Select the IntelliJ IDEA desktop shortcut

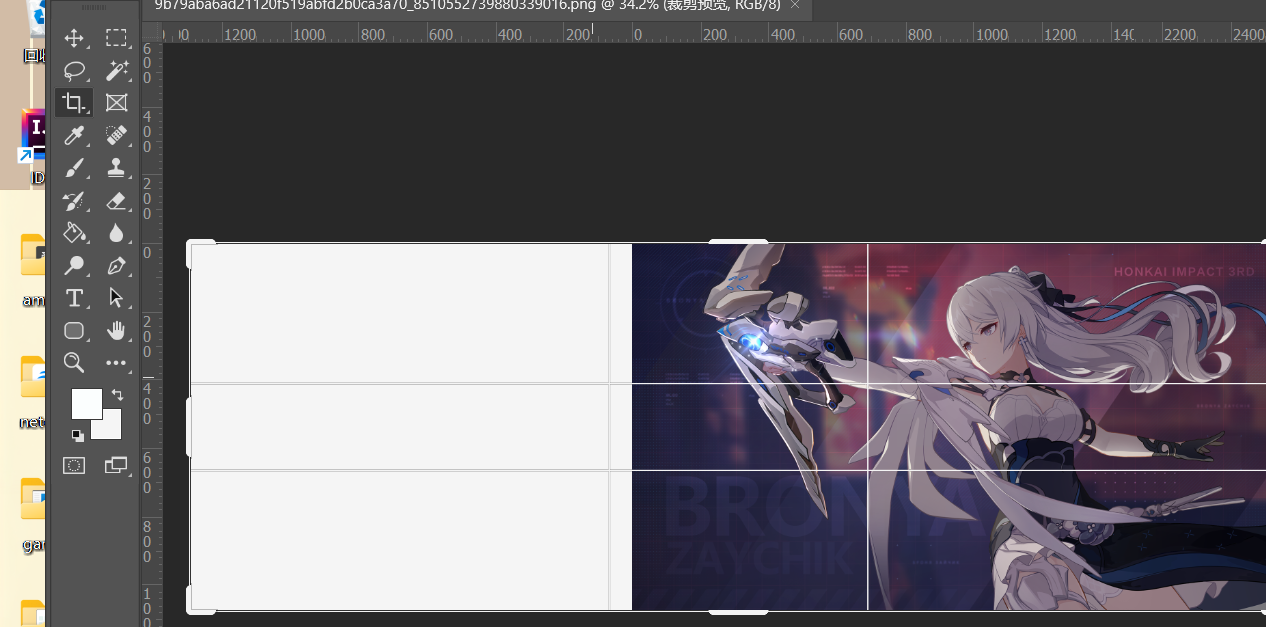(x=34, y=148)
